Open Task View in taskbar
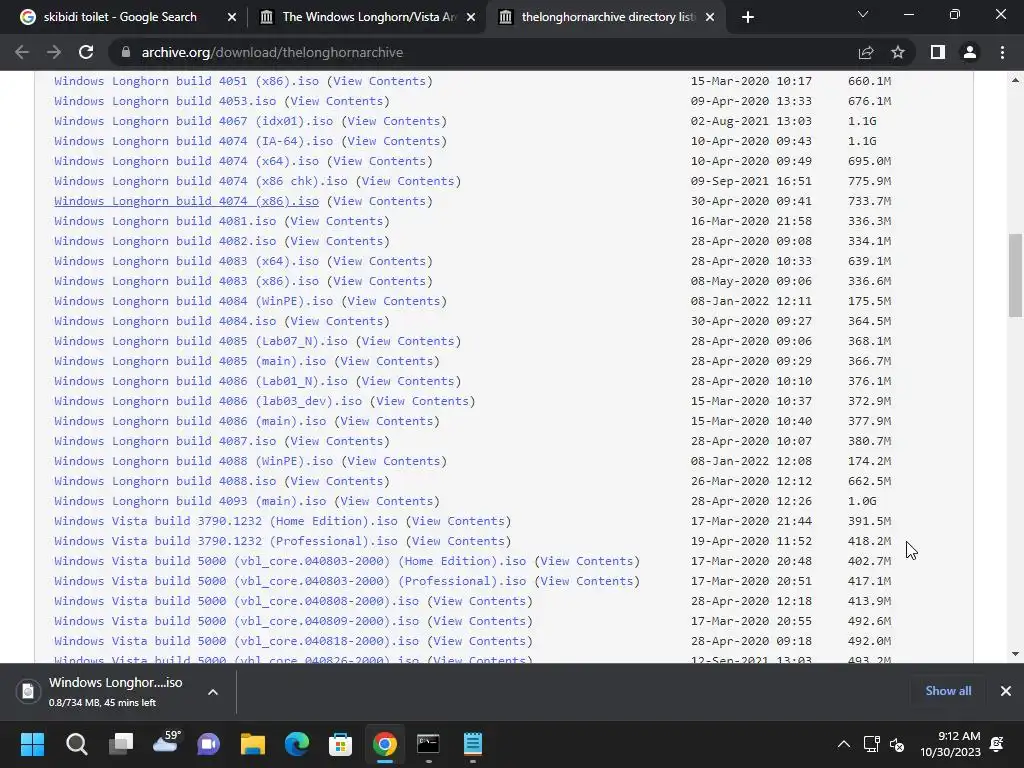 pos(121,744)
